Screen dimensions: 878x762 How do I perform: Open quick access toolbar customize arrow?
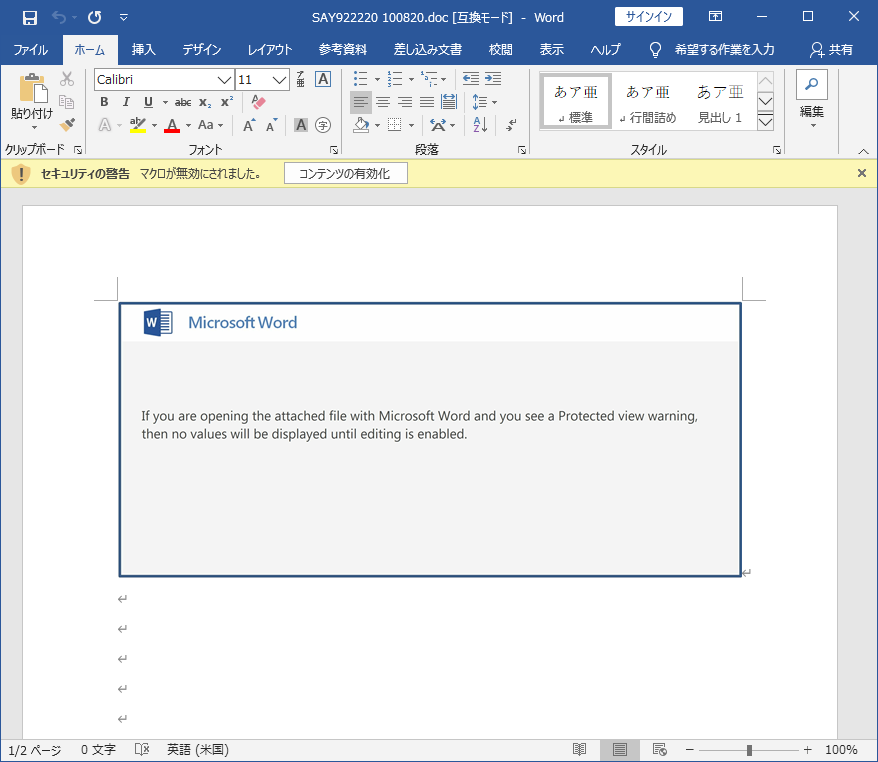pos(124,17)
